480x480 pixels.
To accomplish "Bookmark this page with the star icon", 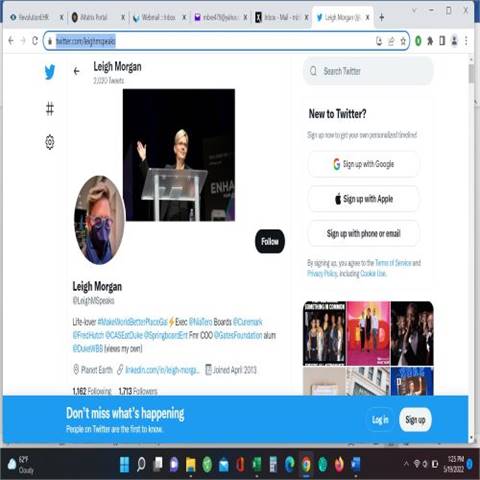I will tap(403, 41).
